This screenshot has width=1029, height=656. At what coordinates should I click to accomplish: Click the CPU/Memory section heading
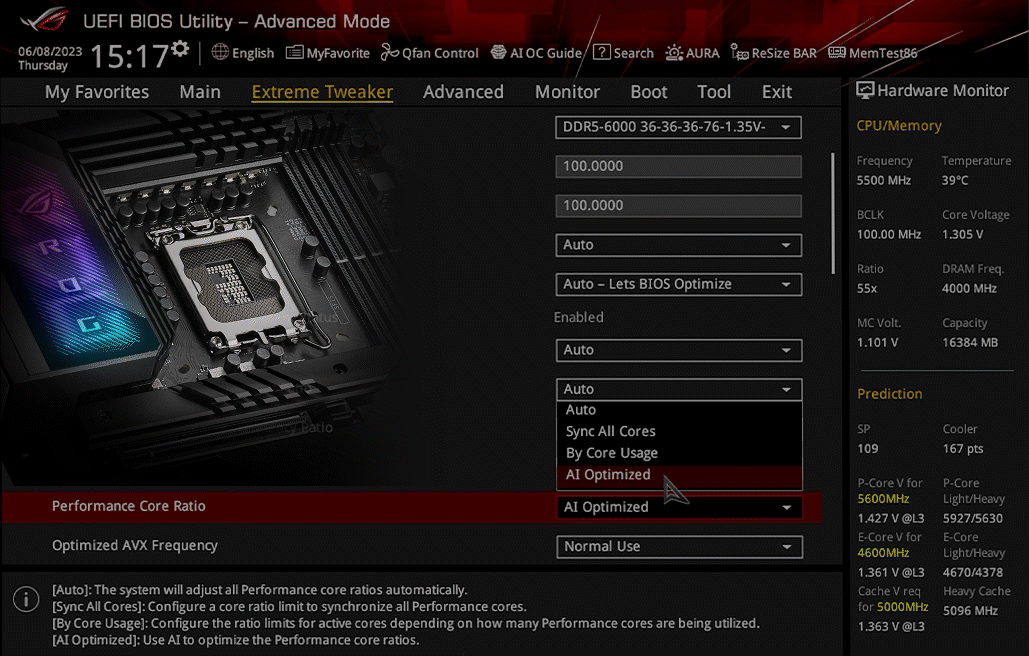pos(899,126)
